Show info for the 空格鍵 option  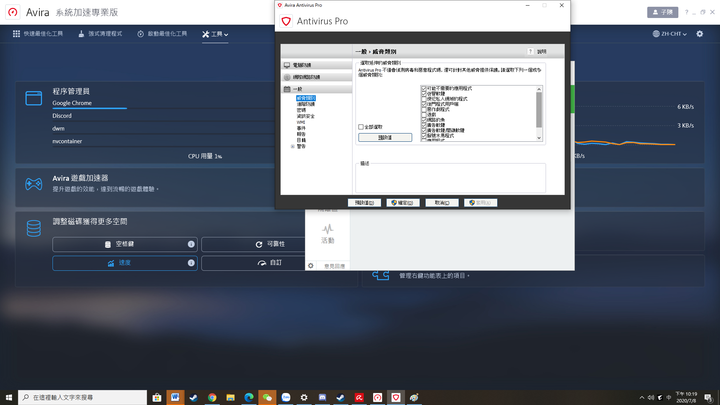click(191, 244)
